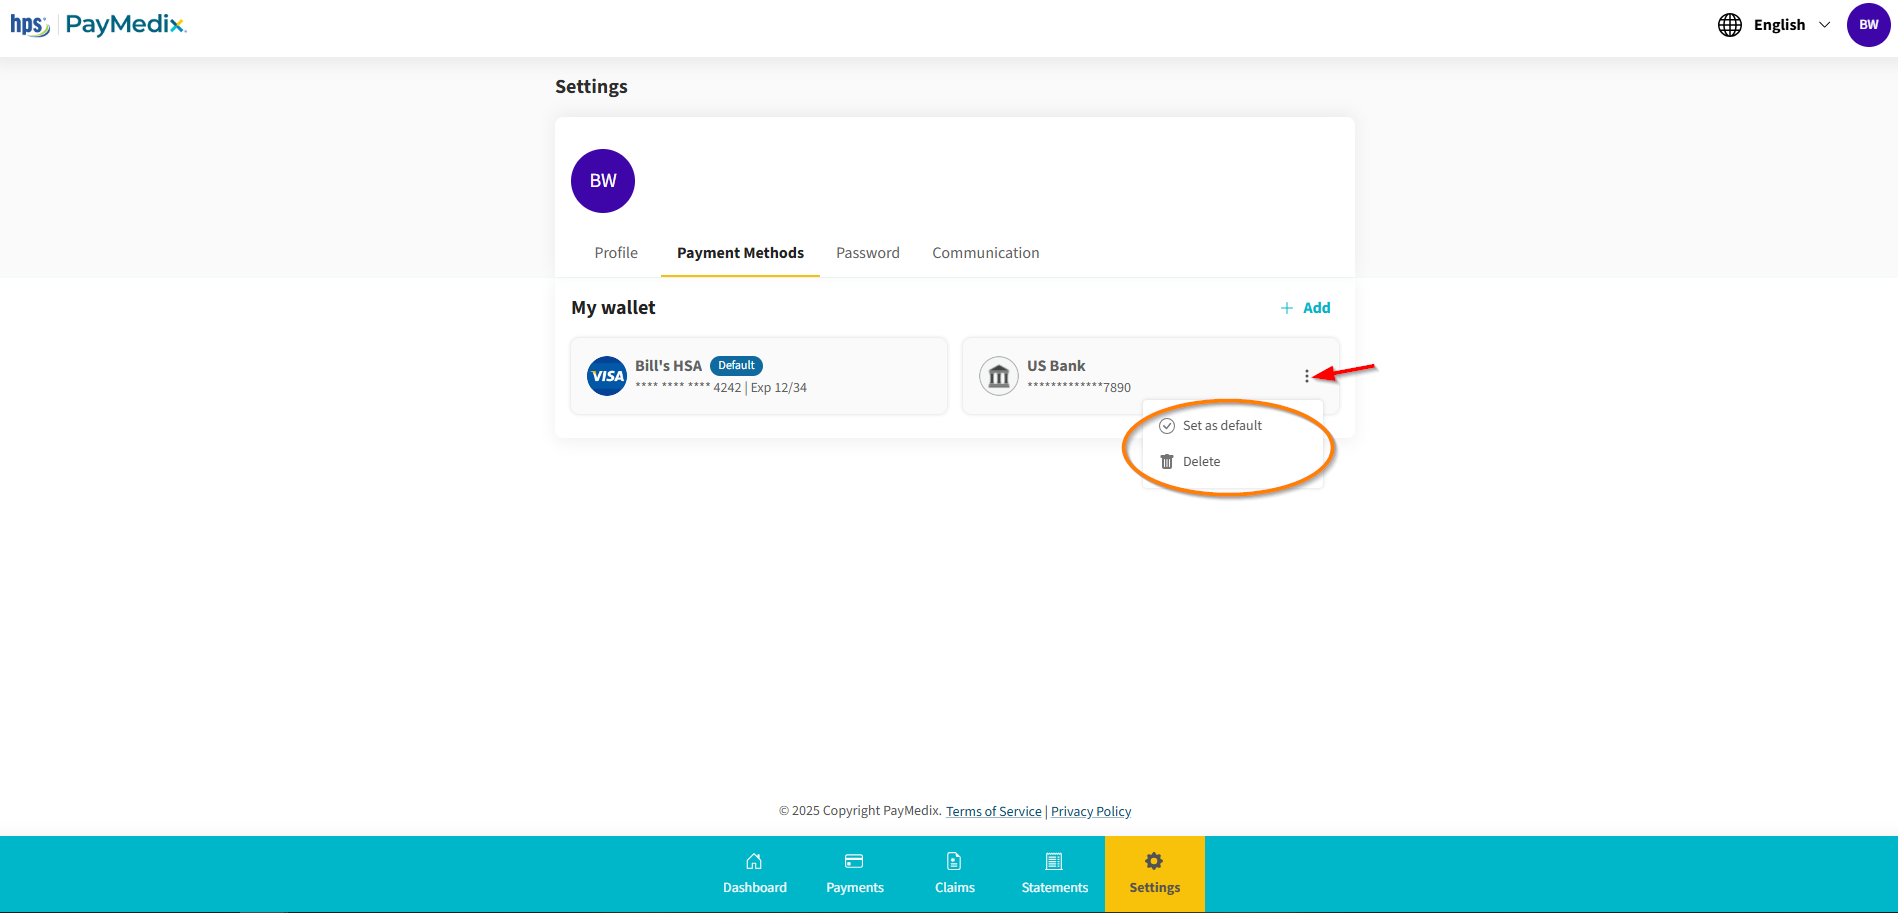Choose Set as default for US Bank

click(1221, 426)
